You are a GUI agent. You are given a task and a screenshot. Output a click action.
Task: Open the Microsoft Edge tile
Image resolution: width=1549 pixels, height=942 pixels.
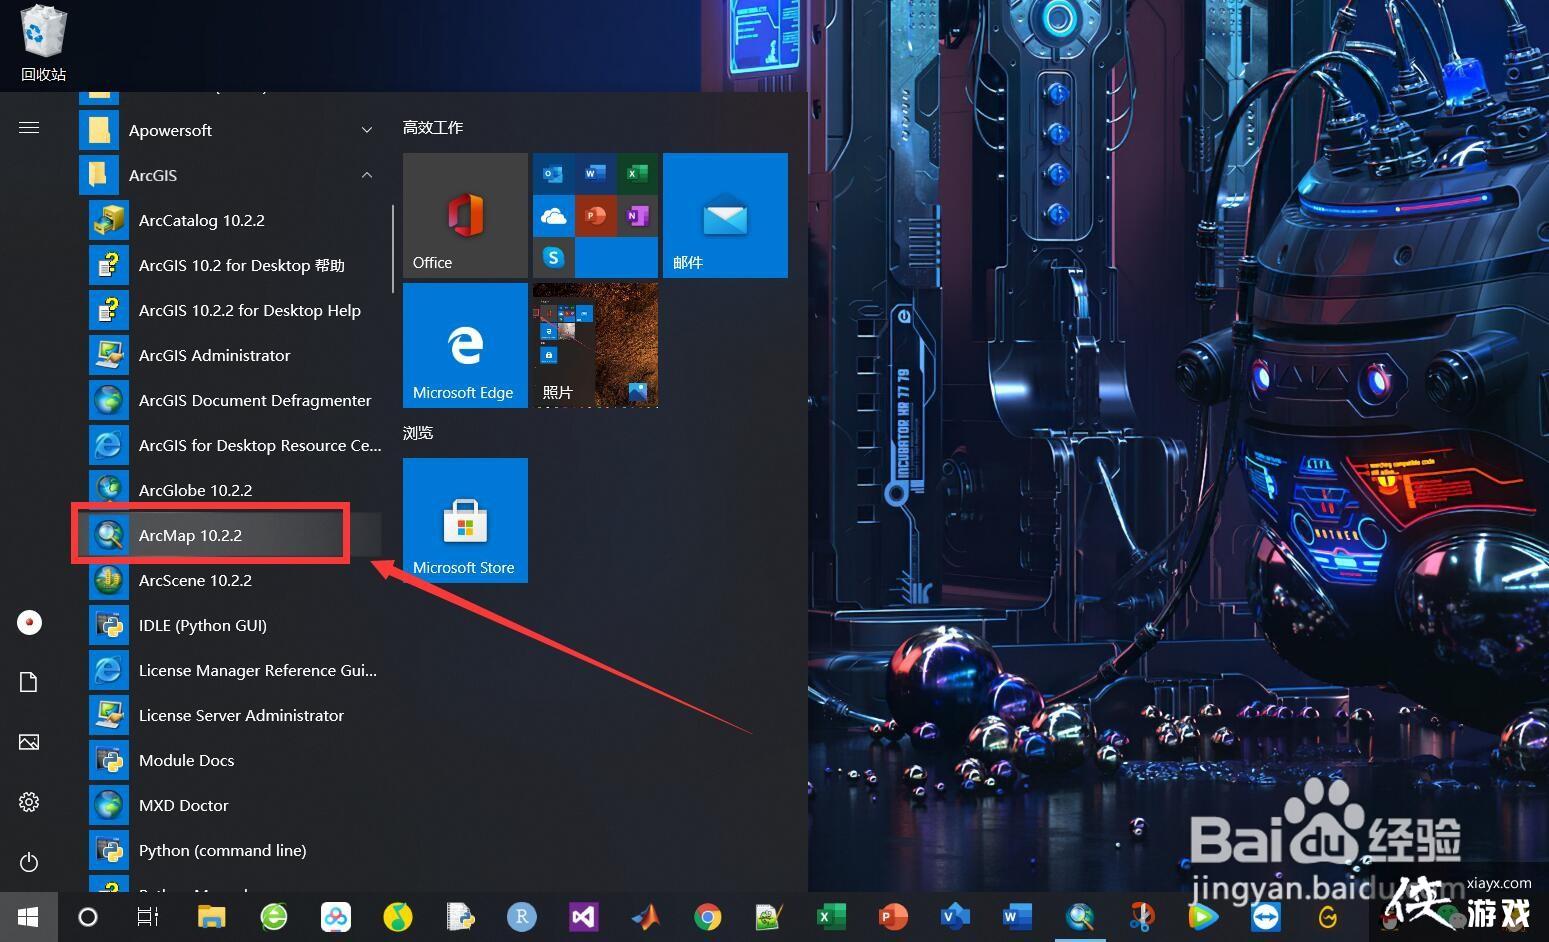point(465,345)
